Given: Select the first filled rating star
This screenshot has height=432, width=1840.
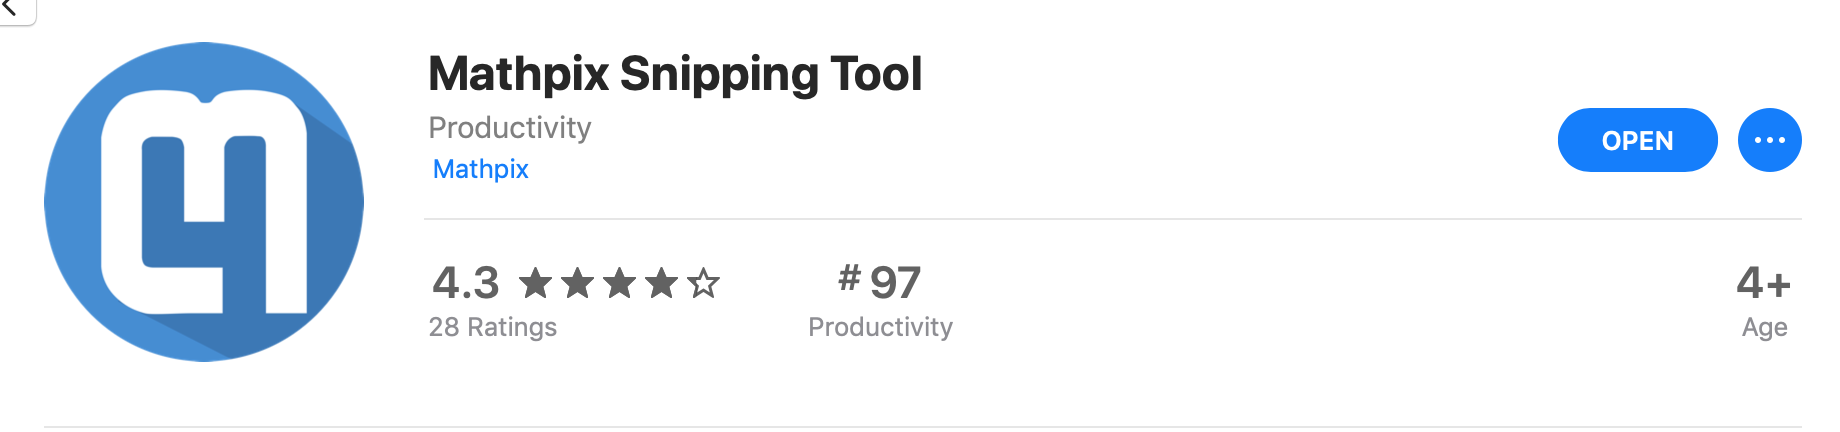Looking at the screenshot, I should click(x=536, y=283).
